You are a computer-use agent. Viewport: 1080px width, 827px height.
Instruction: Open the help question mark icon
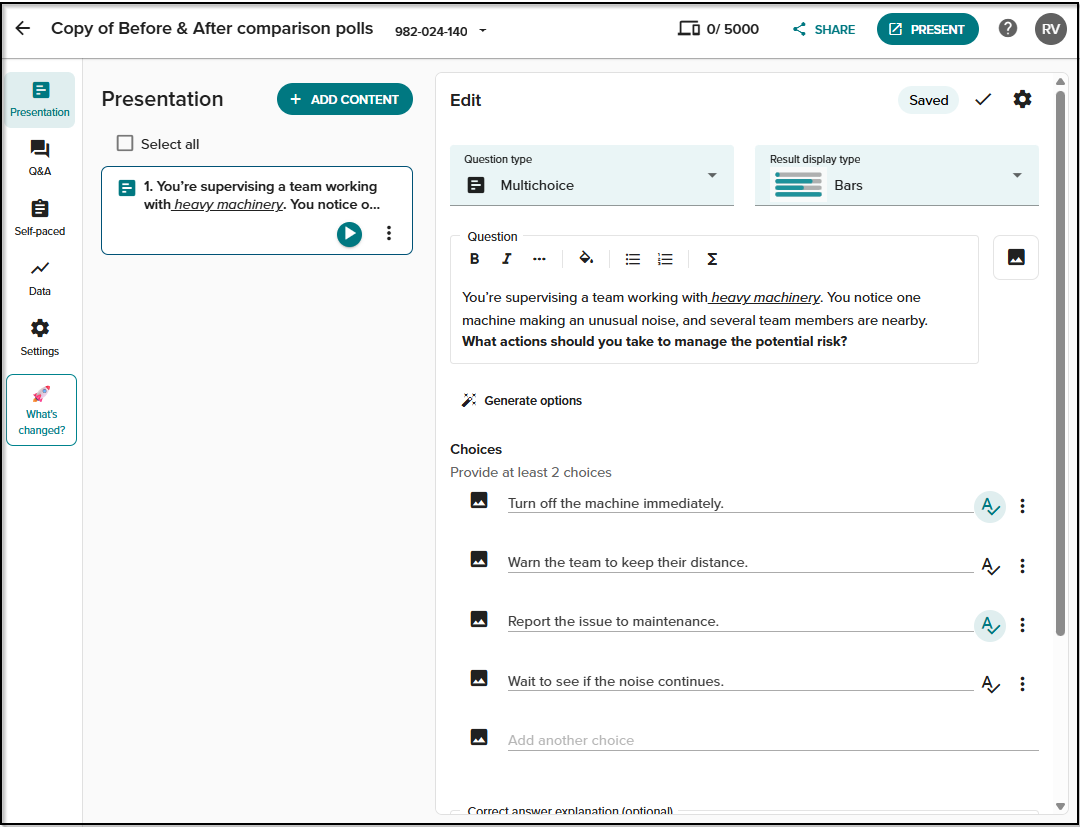tap(1008, 28)
